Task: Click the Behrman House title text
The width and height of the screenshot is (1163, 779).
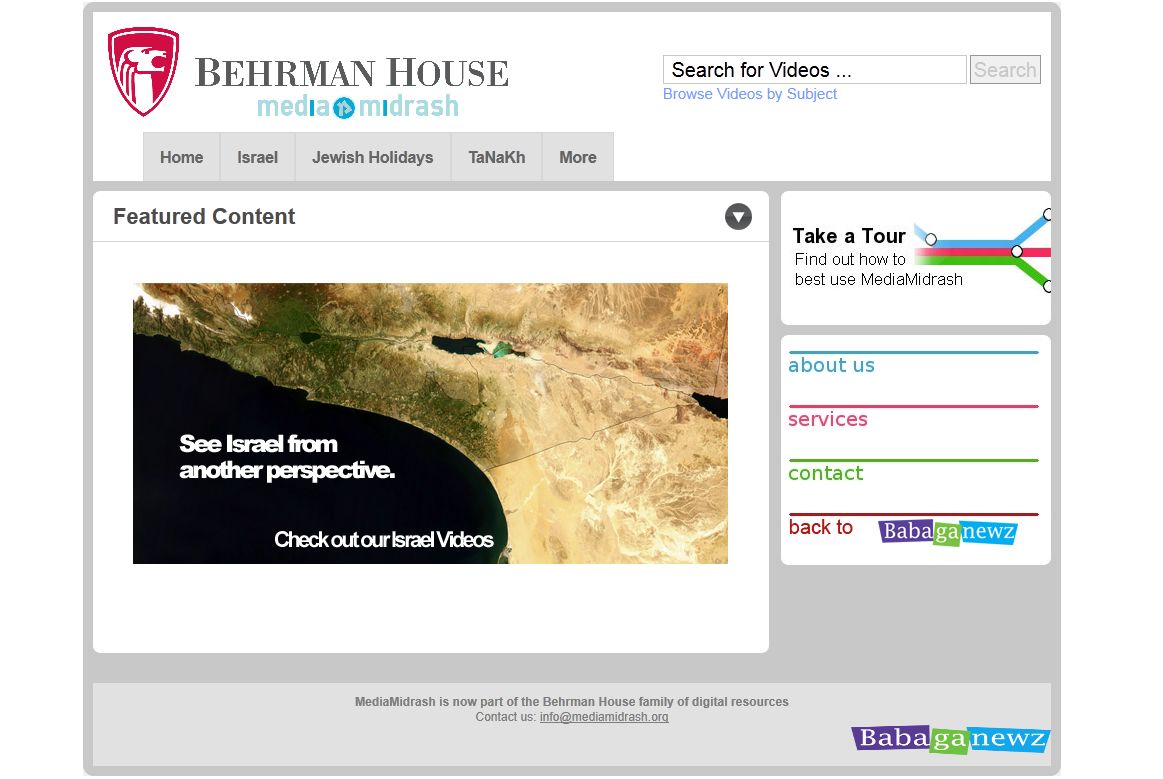Action: point(351,73)
